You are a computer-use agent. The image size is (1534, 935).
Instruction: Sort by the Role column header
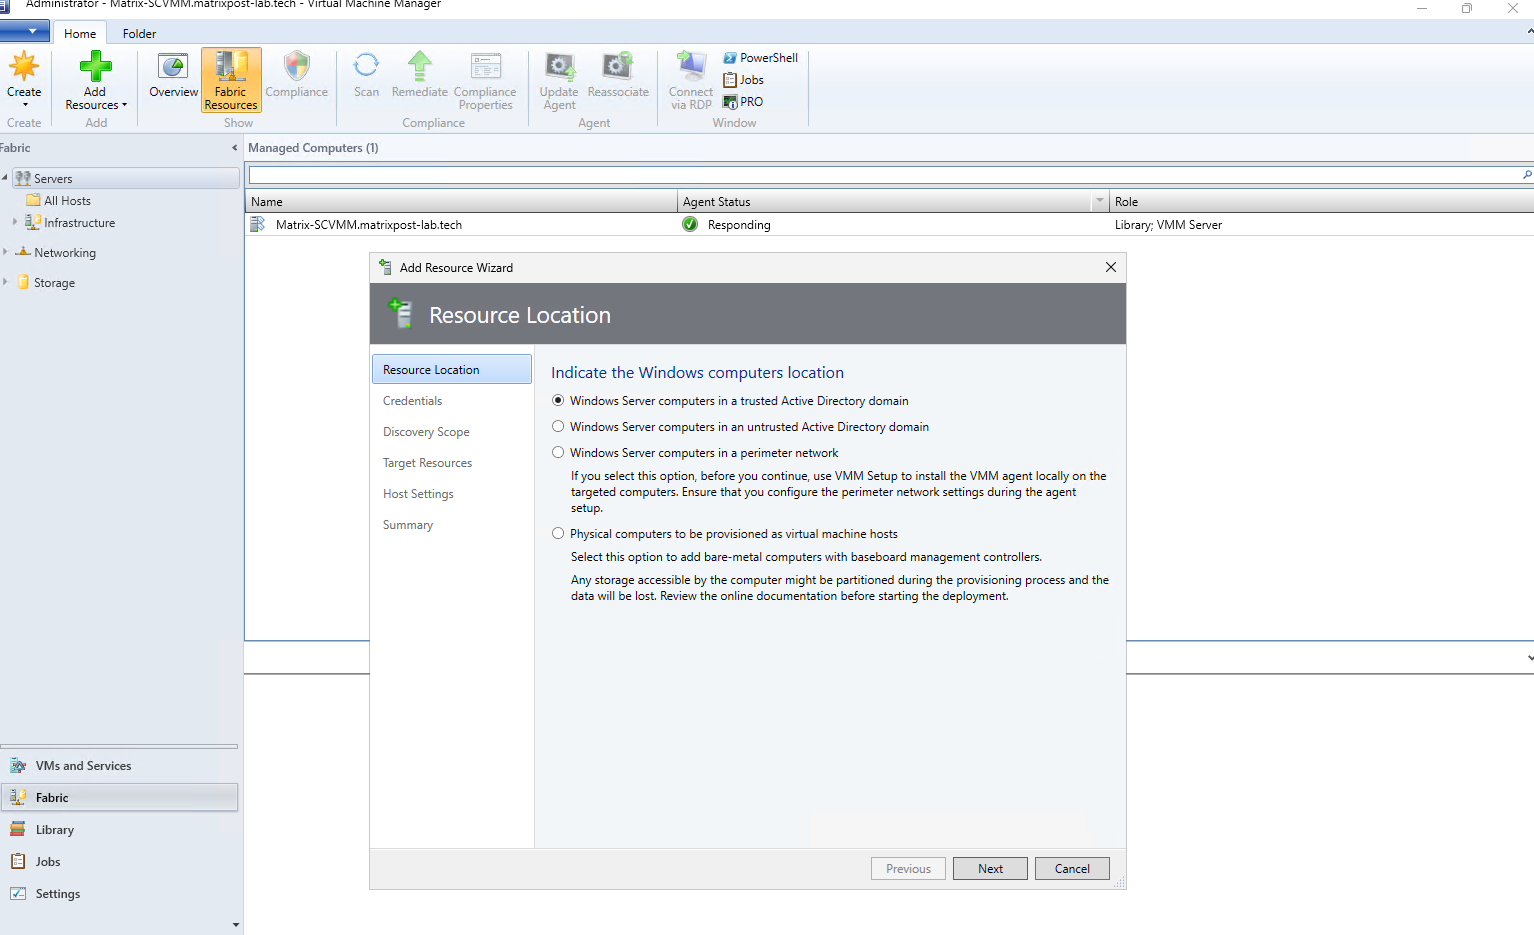[1321, 201]
